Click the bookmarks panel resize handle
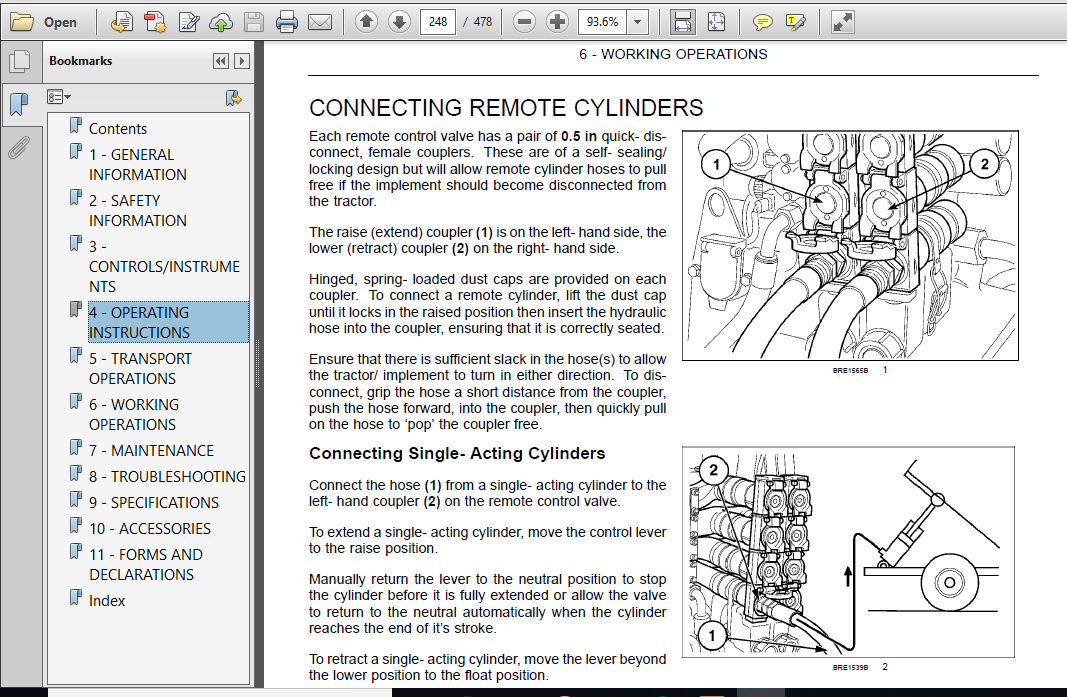Viewport: 1067px width, 697px height. coord(258,364)
